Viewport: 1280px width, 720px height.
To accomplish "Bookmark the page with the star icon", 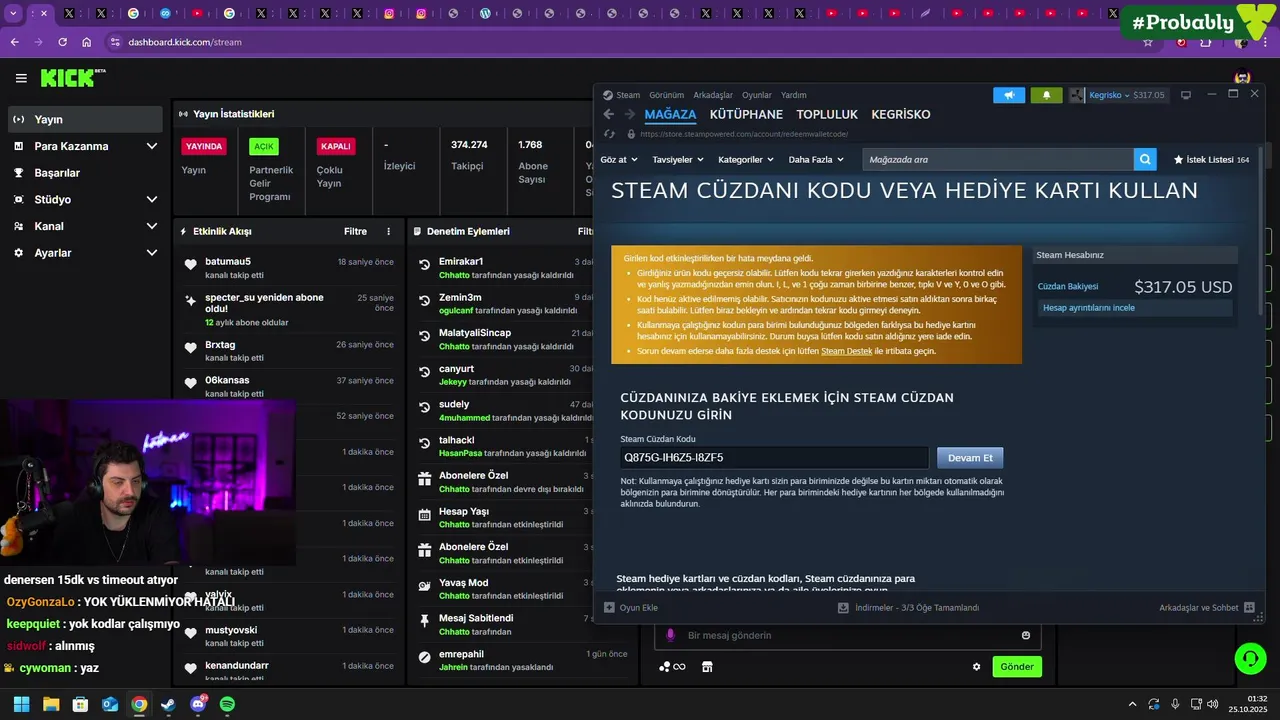I will [x=1148, y=42].
